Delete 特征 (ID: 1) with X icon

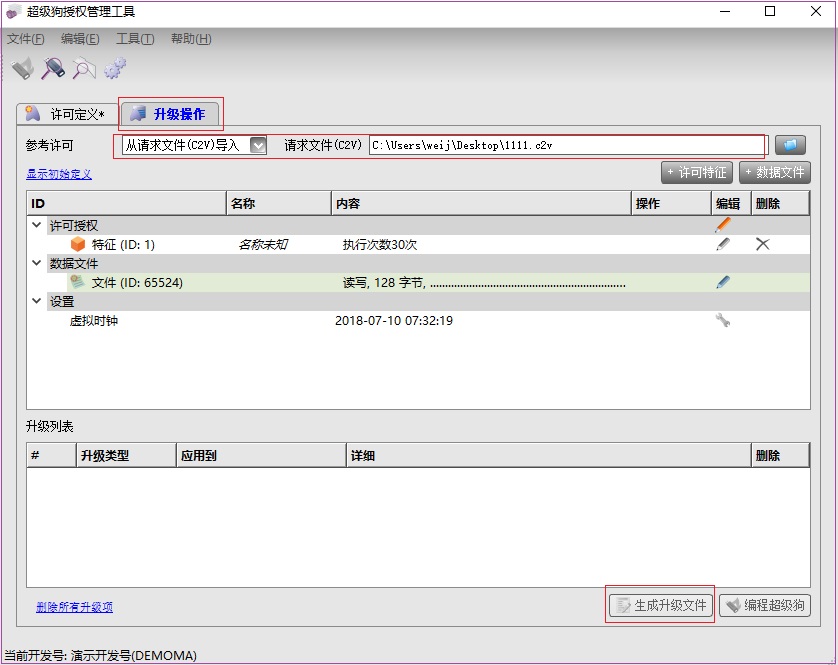tap(762, 244)
